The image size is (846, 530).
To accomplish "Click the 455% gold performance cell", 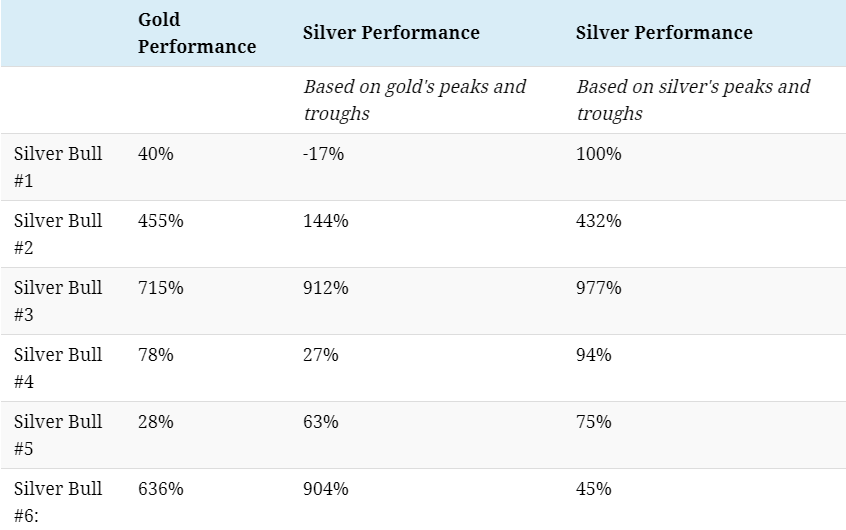I will [x=160, y=221].
